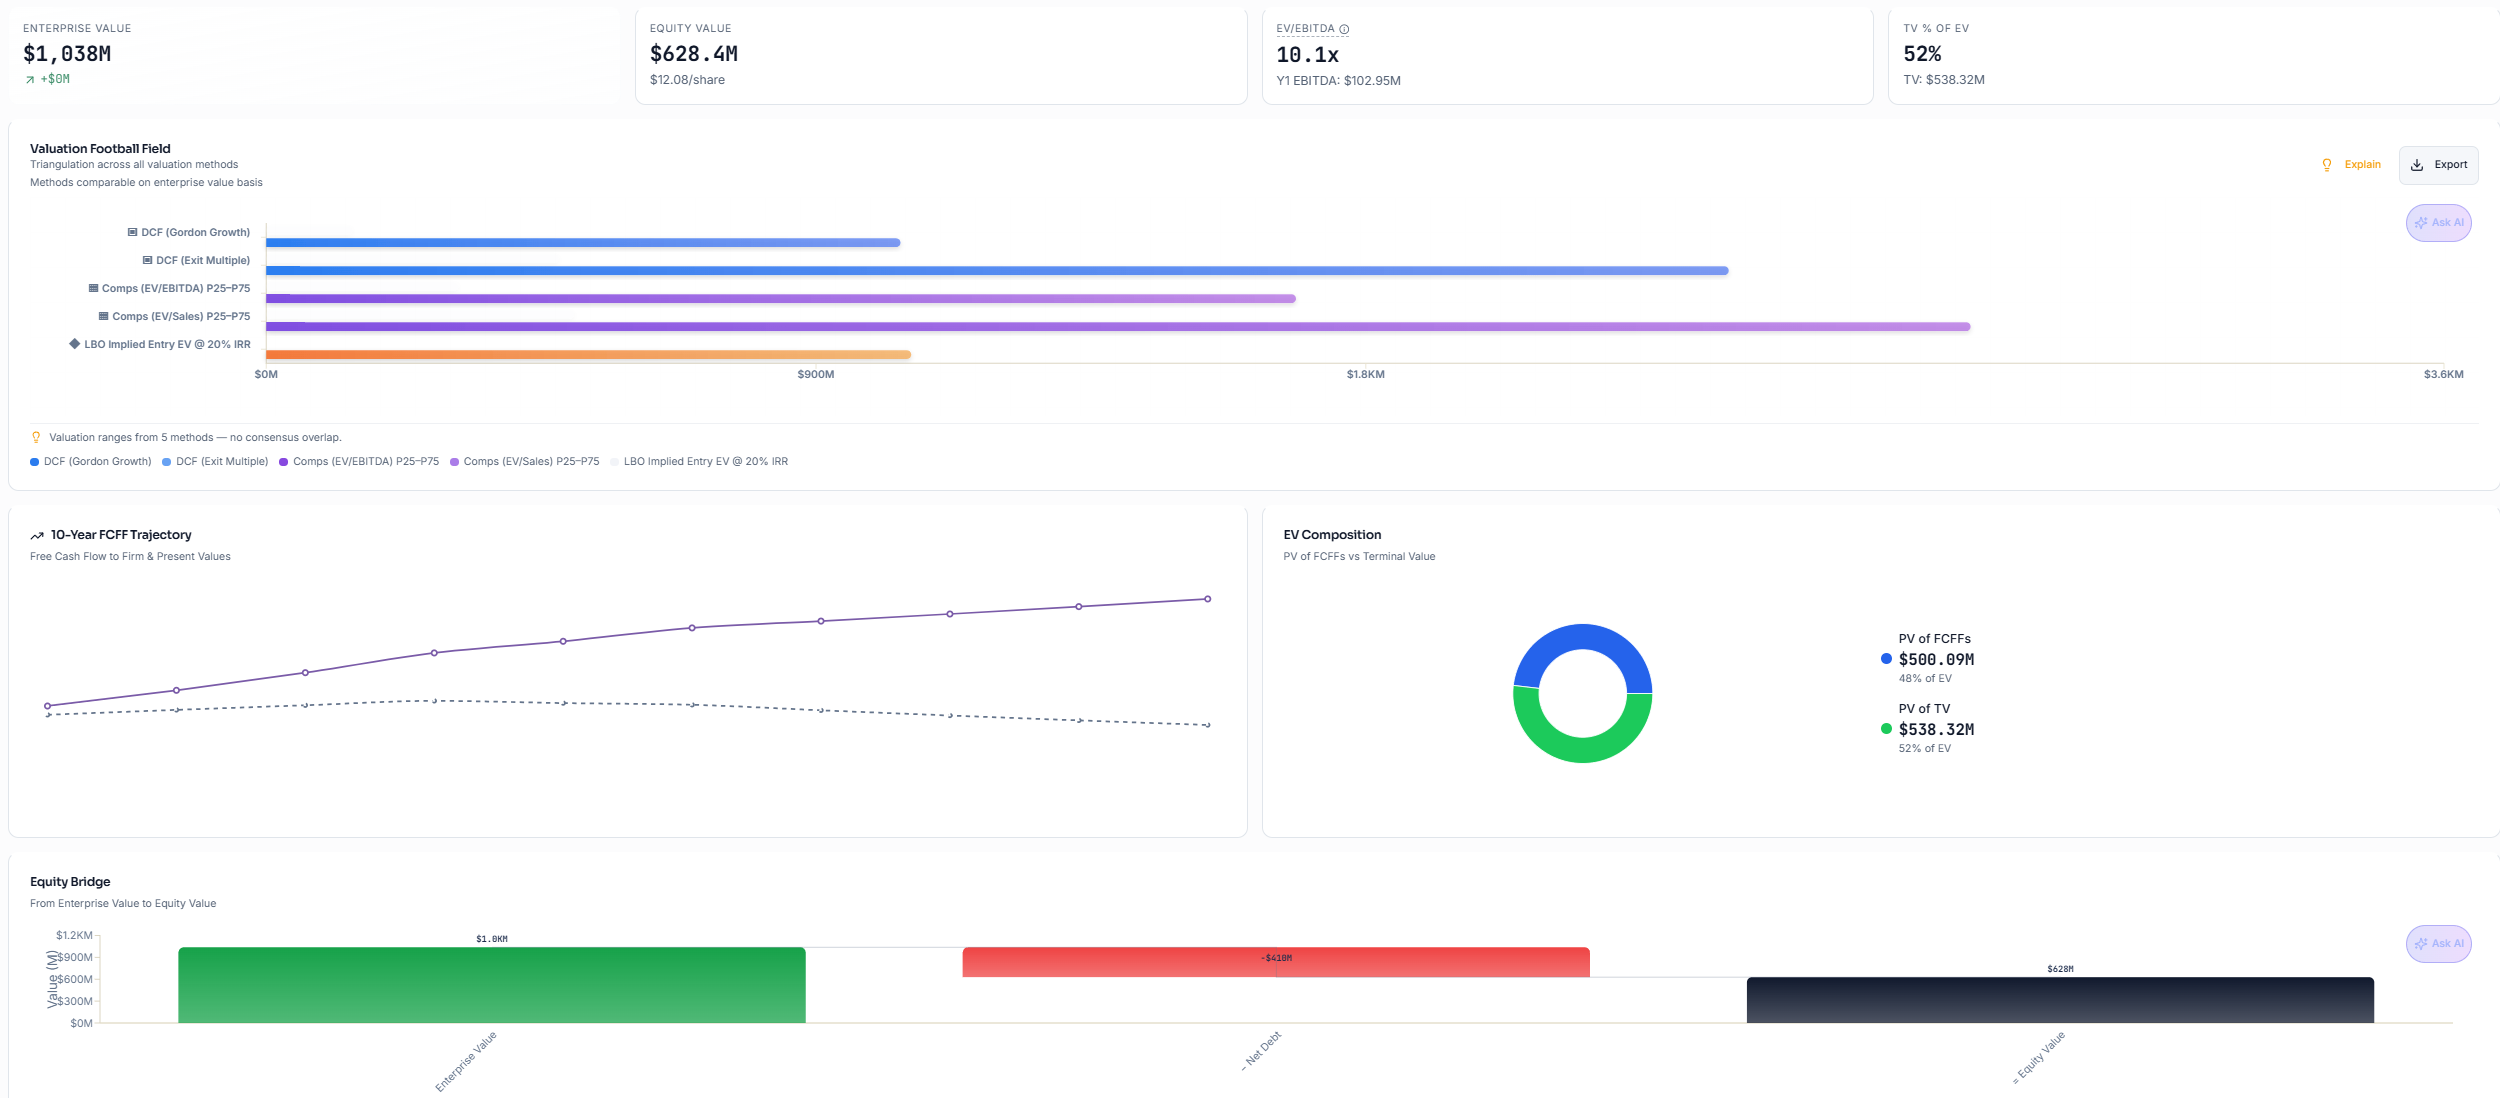Click the blue dot beside PV of FCFFs
The image size is (2500, 1098).
click(1886, 659)
